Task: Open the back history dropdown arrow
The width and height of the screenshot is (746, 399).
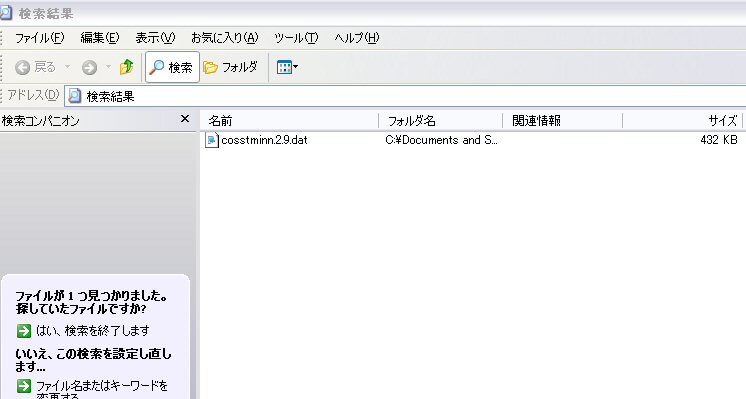Action: (67, 67)
